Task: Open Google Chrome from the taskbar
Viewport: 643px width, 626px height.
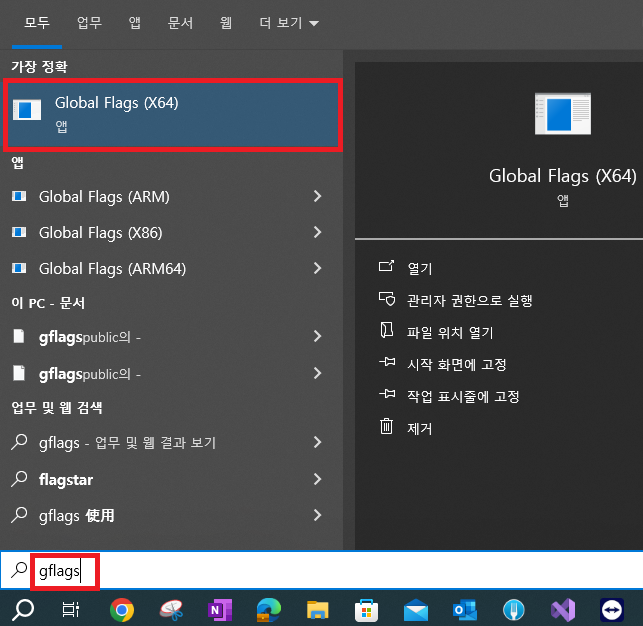Action: click(122, 610)
